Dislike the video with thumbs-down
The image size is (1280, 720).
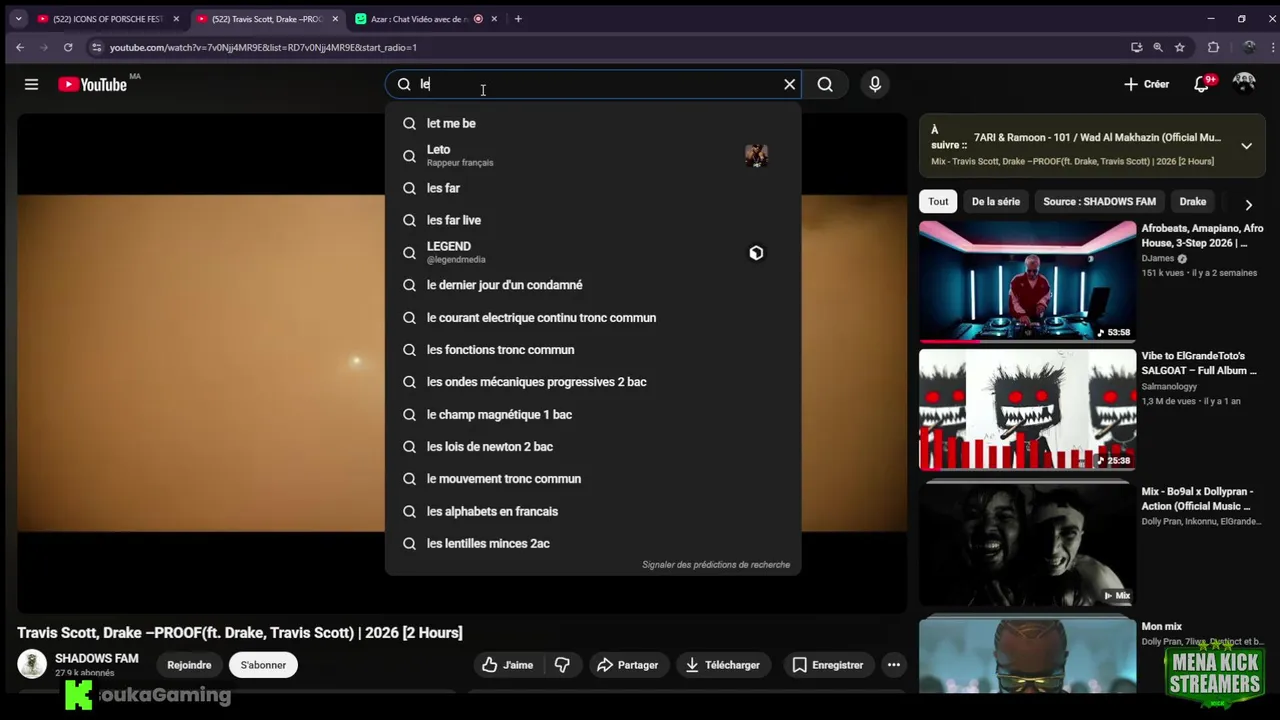(x=562, y=665)
